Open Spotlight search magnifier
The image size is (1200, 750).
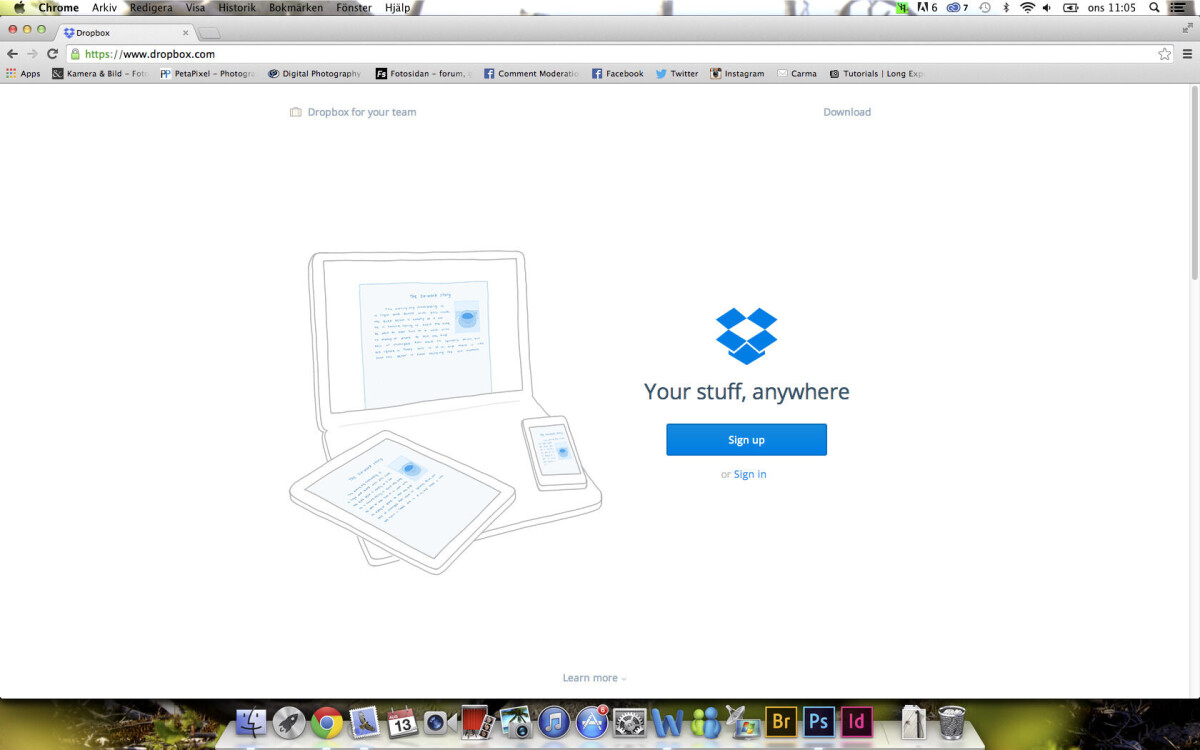pyautogui.click(x=1154, y=7)
